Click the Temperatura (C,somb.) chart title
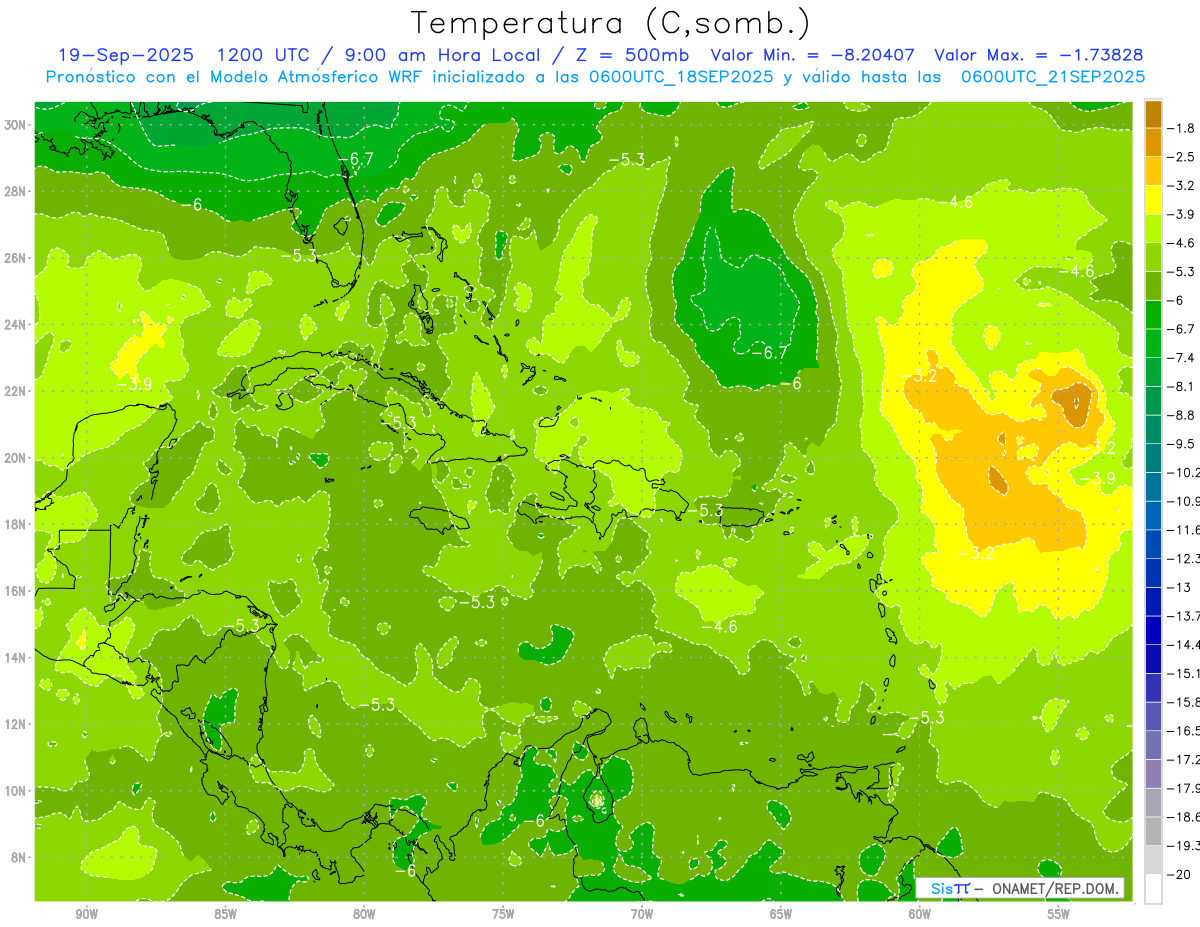The width and height of the screenshot is (1200, 927). (x=609, y=22)
